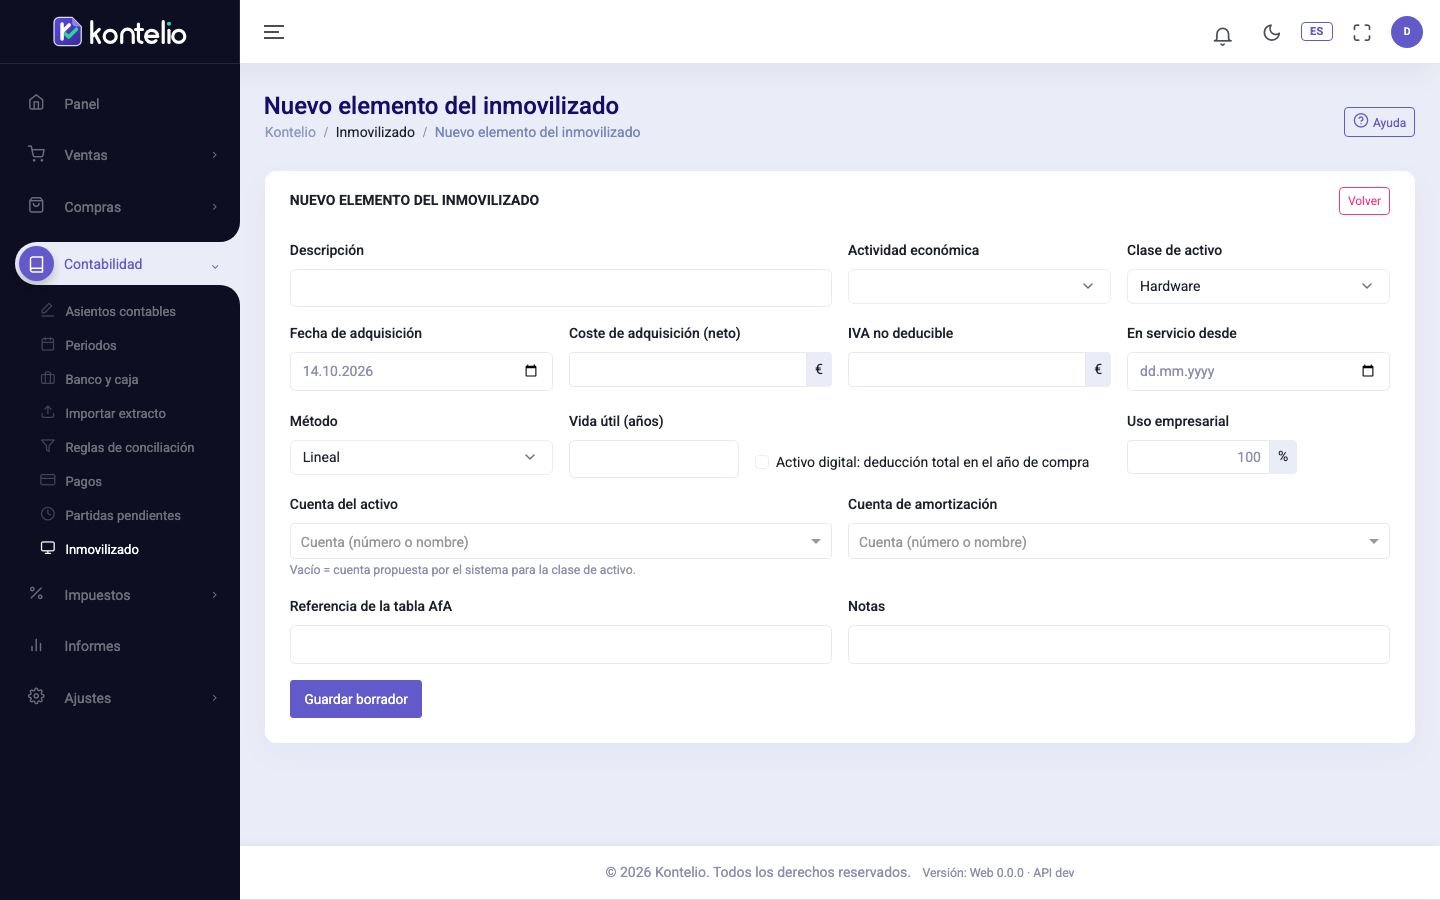Open user avatar D menu
1440x900 pixels.
pos(1407,32)
